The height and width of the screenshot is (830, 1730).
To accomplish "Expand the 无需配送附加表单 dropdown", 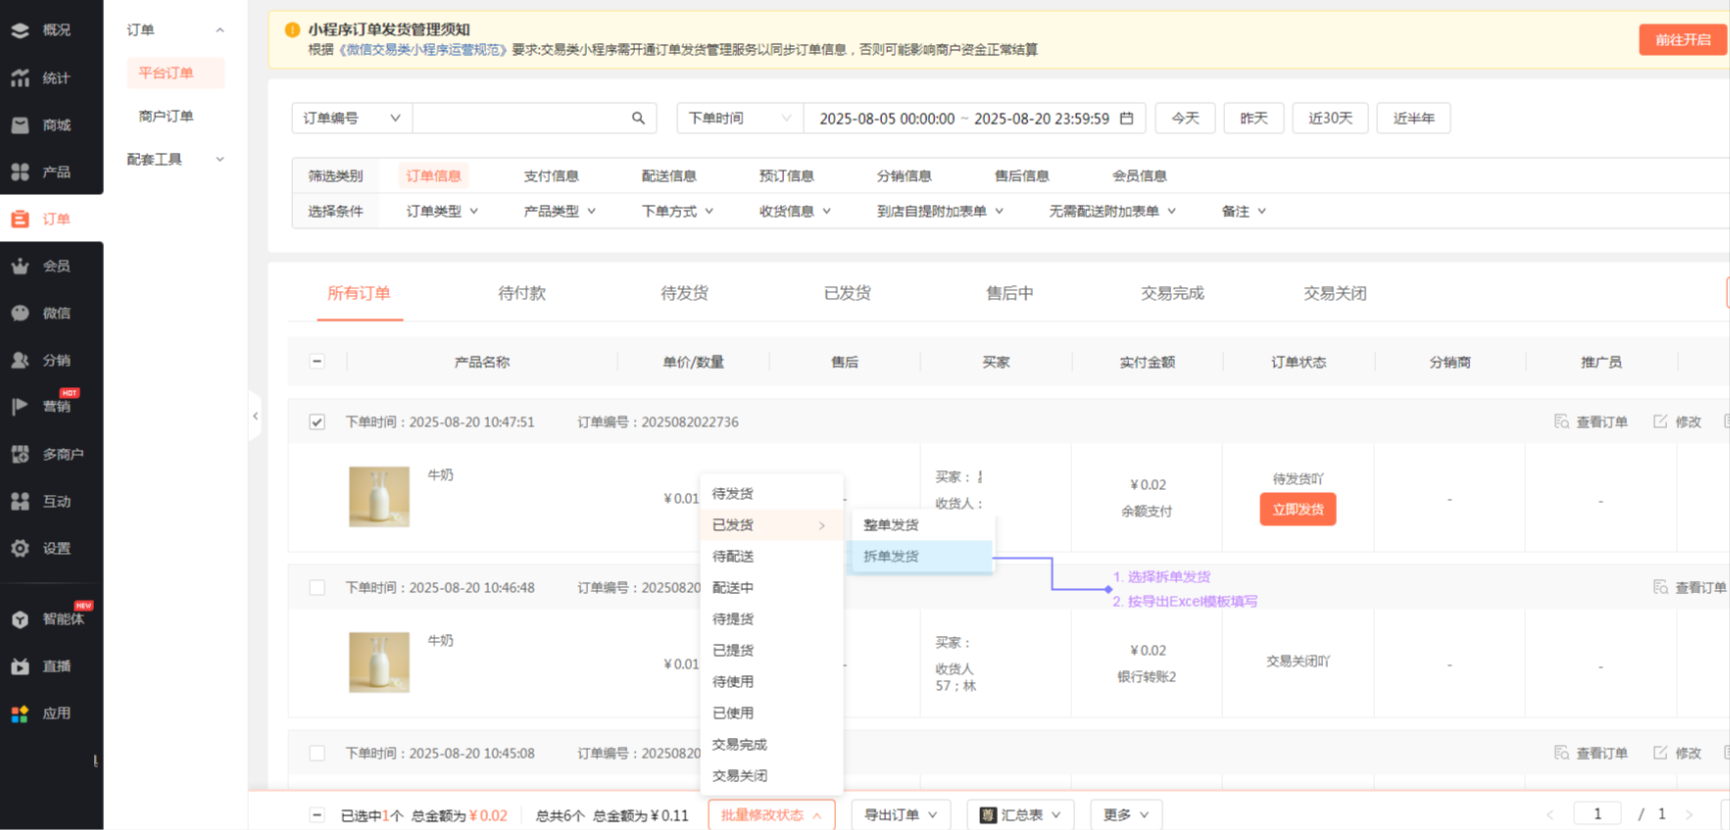I will coord(1112,211).
